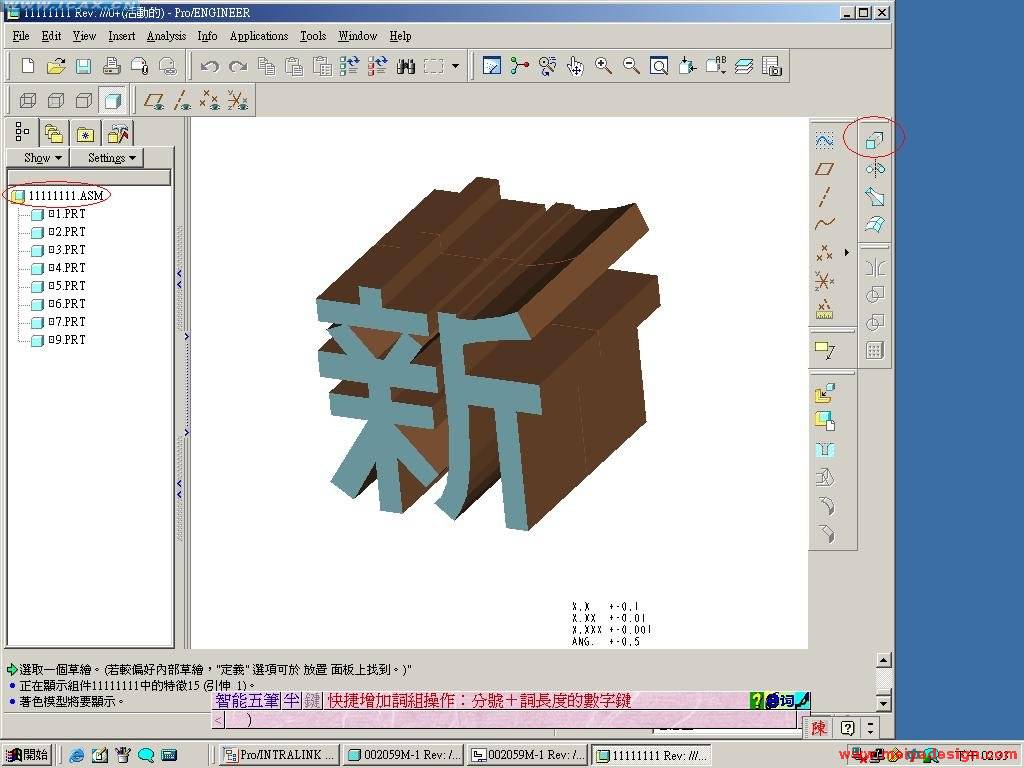Toggle shaded display mode

[x=113, y=100]
